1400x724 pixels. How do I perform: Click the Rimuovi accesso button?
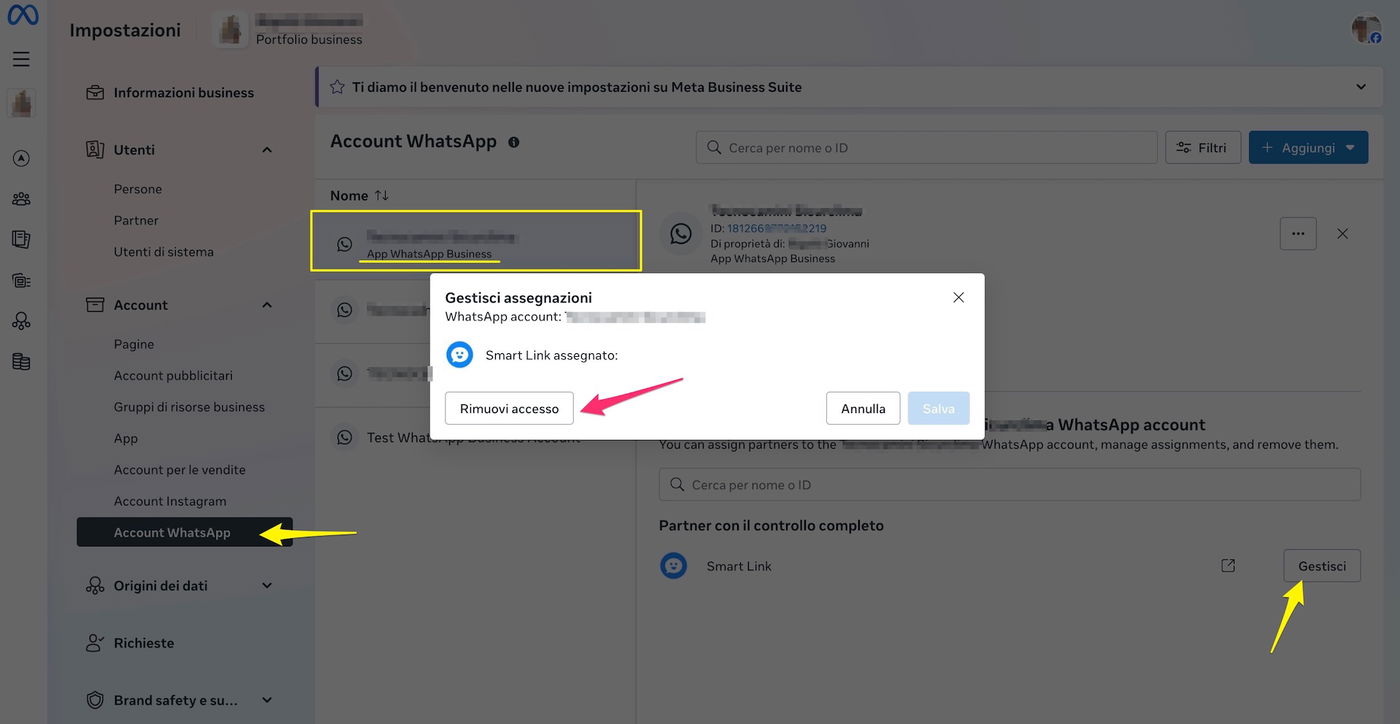click(x=509, y=408)
